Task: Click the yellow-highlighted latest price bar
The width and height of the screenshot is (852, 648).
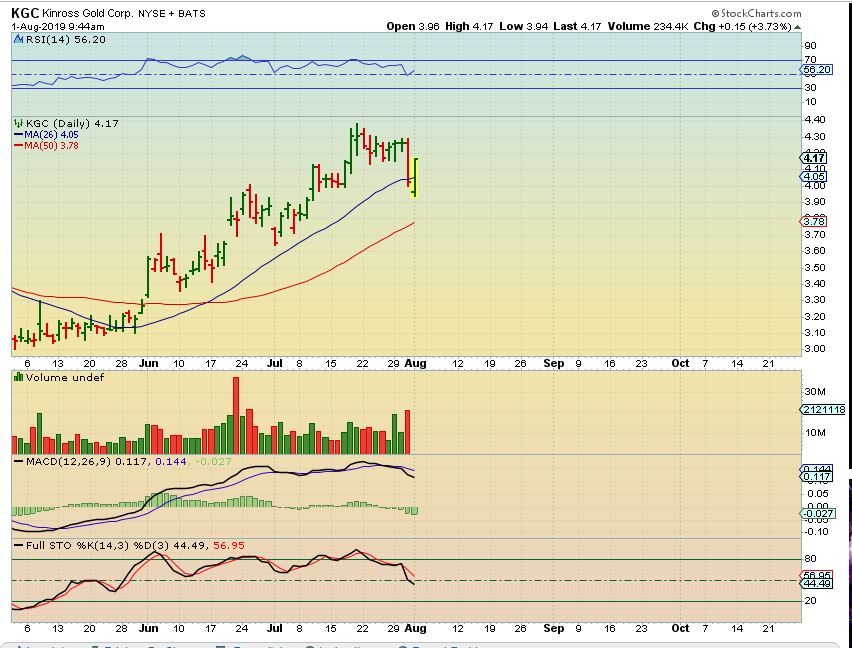Action: click(415, 178)
